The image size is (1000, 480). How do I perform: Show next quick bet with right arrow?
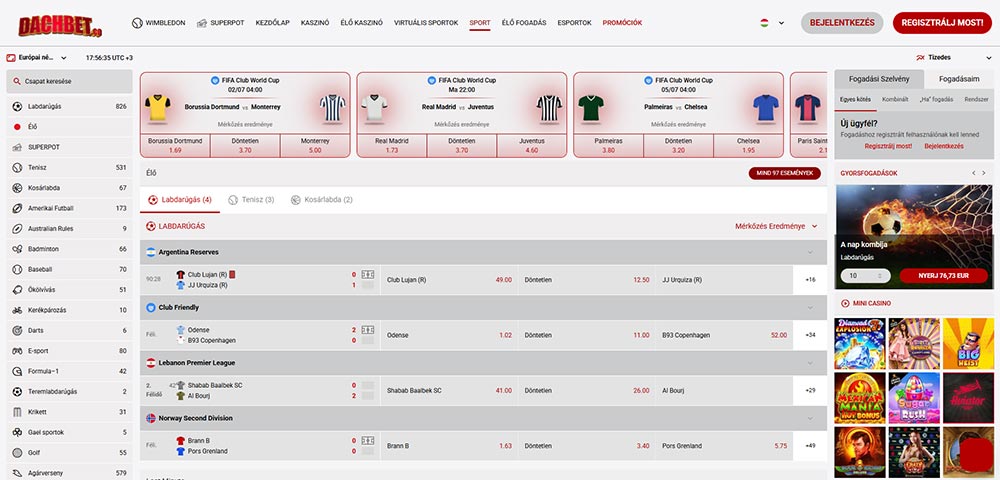(x=985, y=173)
